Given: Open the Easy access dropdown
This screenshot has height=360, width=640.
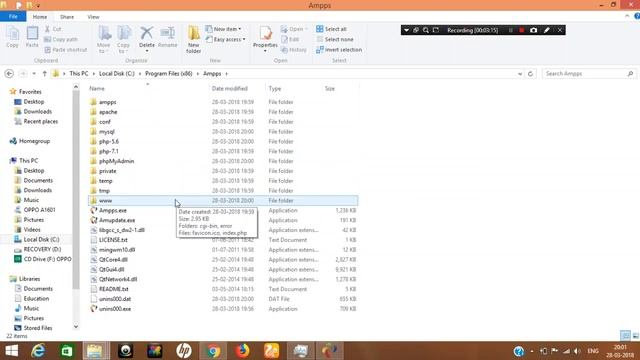Looking at the screenshot, I should (x=226, y=39).
